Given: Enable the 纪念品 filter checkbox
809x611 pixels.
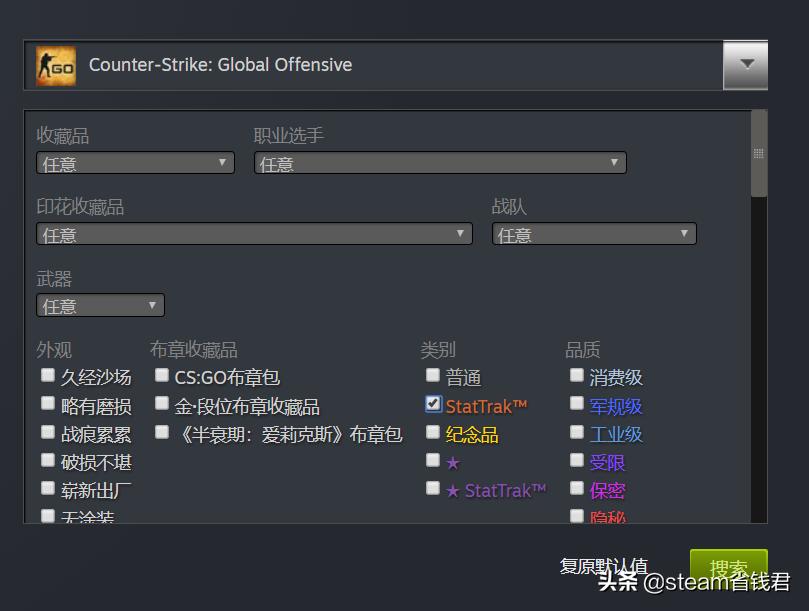Looking at the screenshot, I should coord(433,432).
